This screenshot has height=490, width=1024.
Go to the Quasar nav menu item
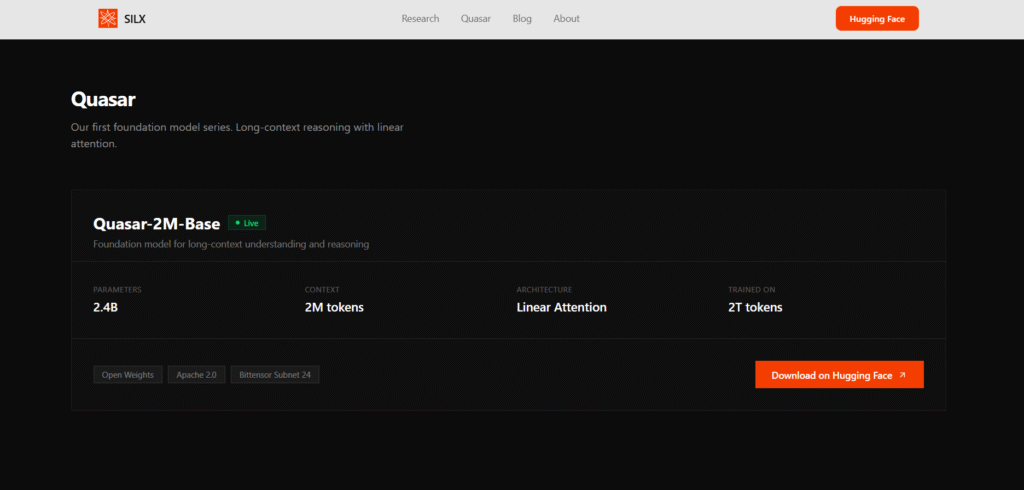(x=476, y=19)
